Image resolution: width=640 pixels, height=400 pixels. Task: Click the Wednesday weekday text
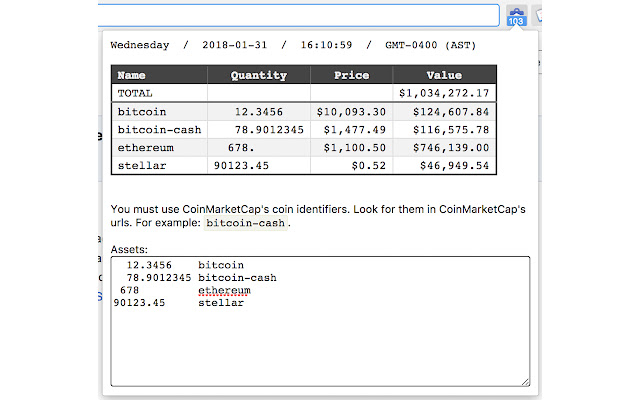pos(140,45)
